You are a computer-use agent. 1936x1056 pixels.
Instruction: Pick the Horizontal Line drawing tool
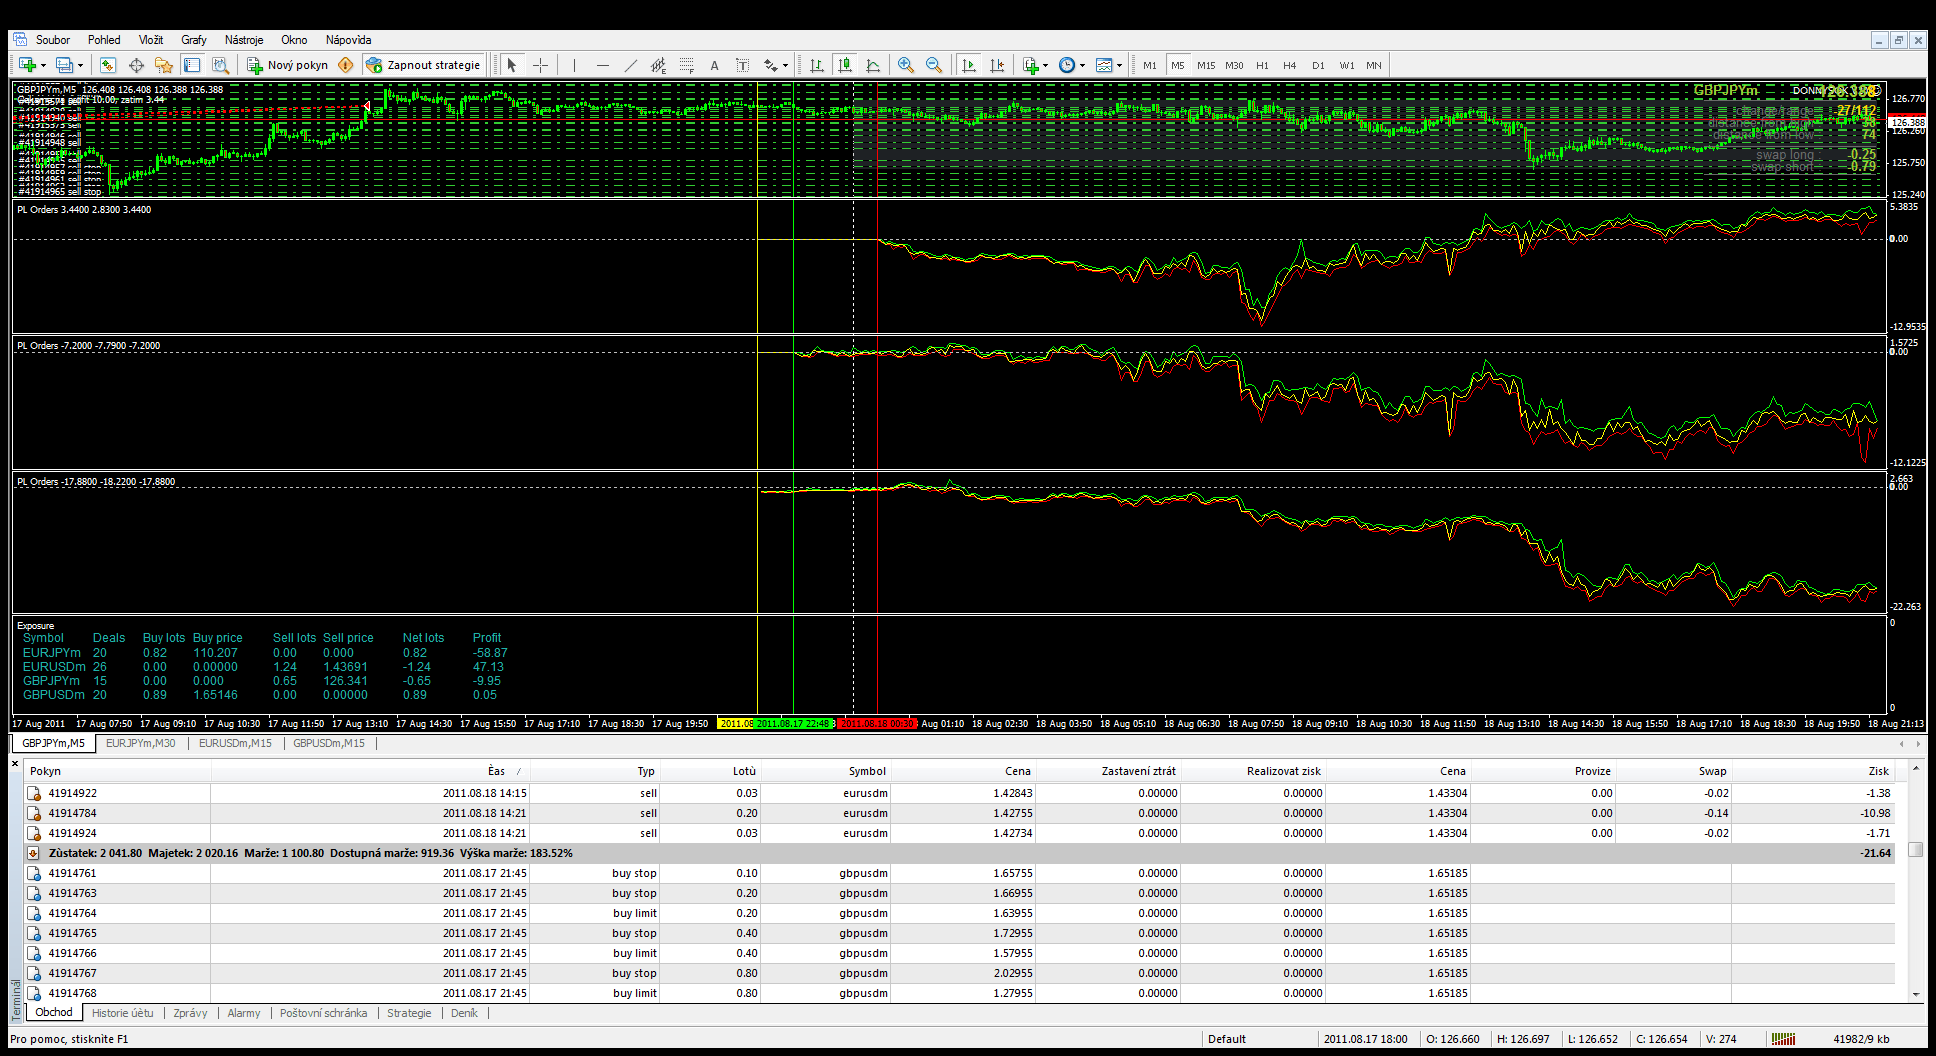(602, 65)
